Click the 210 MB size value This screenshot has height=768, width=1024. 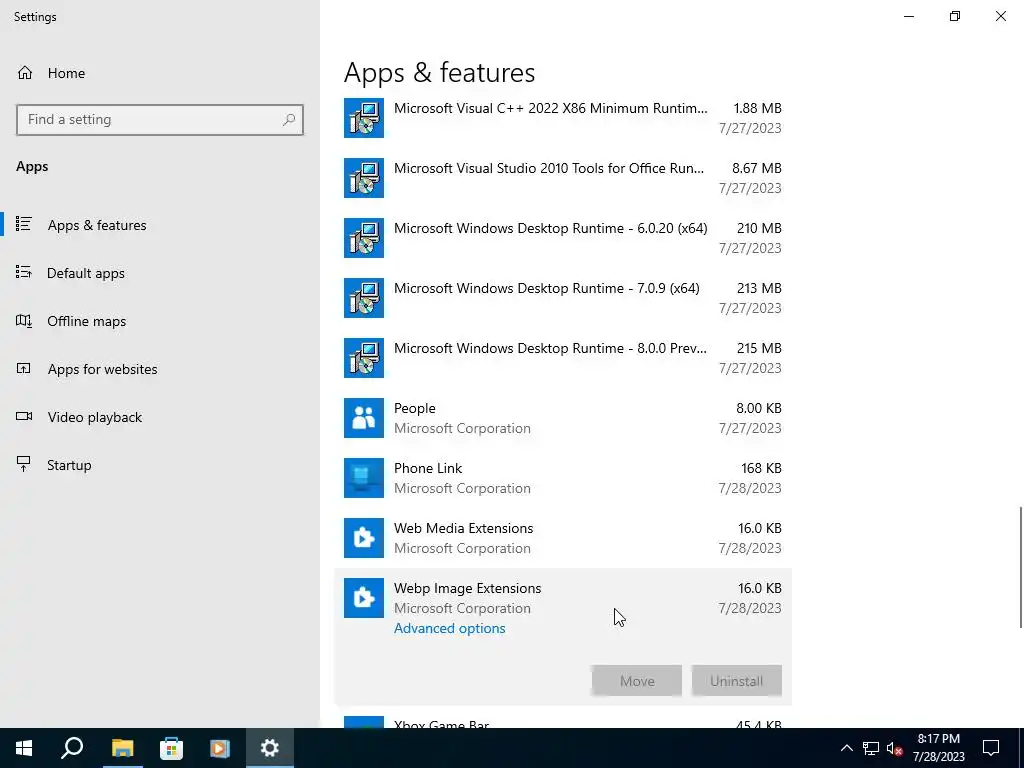click(x=759, y=229)
